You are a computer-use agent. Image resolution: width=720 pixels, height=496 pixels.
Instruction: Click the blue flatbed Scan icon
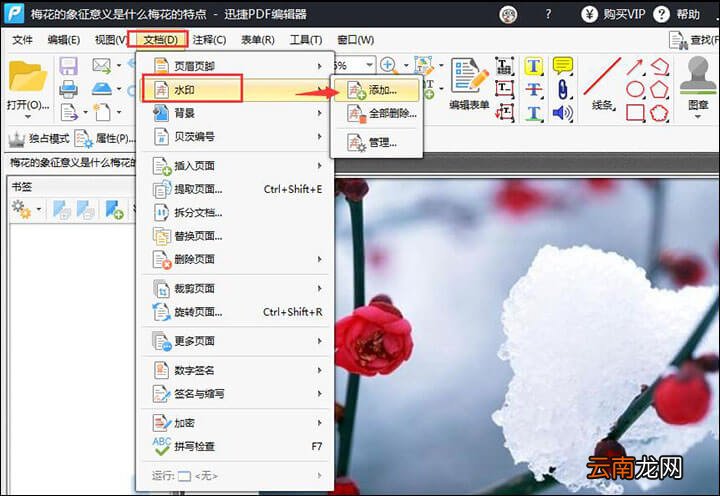(x=101, y=88)
